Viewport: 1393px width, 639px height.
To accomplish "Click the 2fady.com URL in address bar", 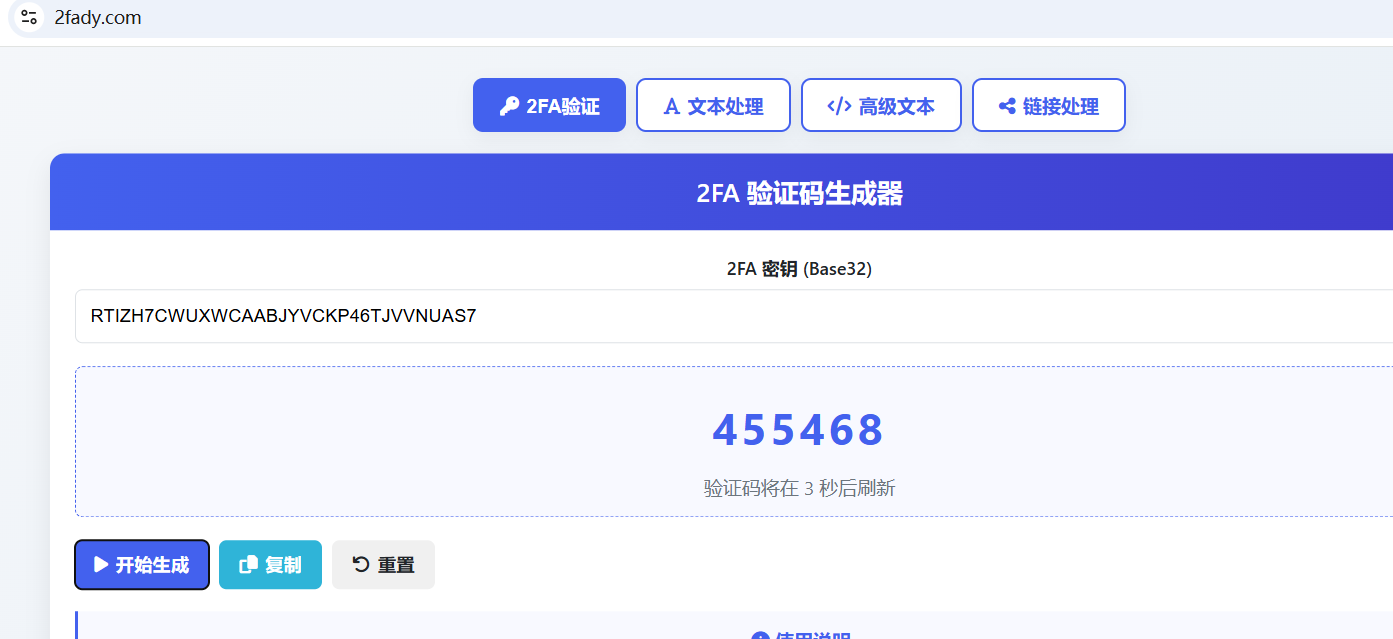I will click(x=98, y=18).
